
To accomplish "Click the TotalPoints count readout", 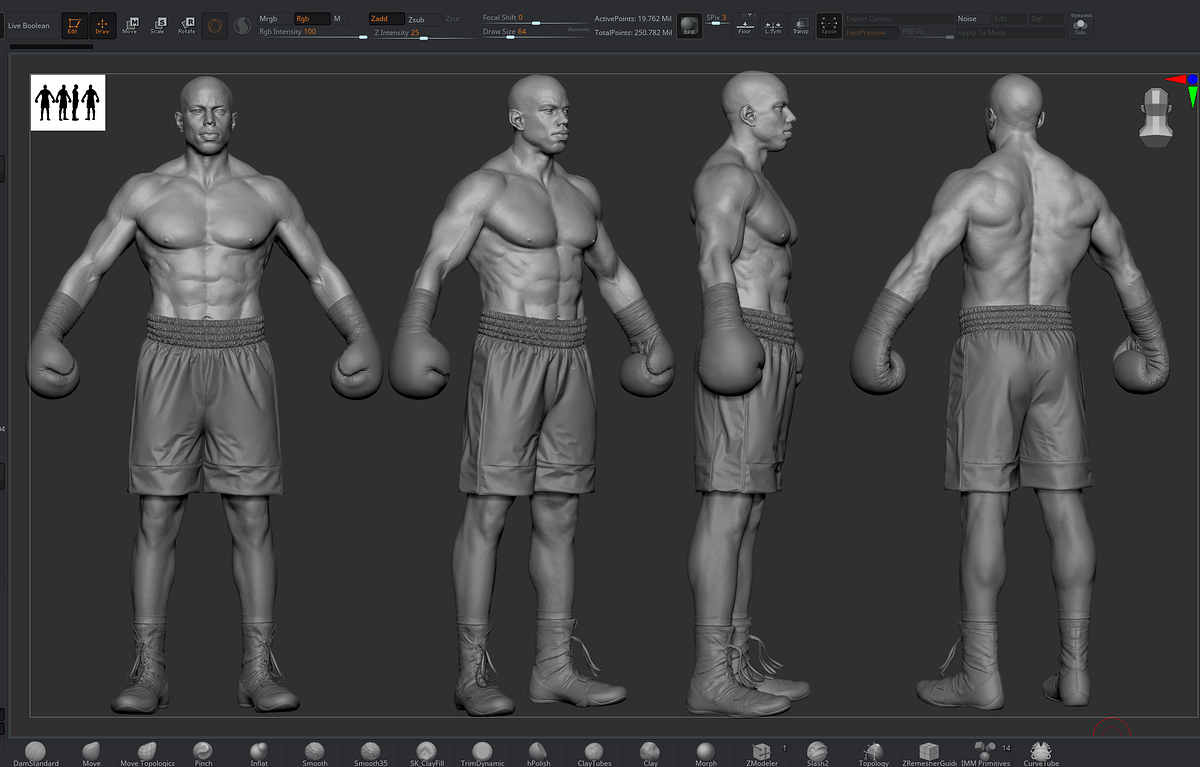I will point(632,33).
